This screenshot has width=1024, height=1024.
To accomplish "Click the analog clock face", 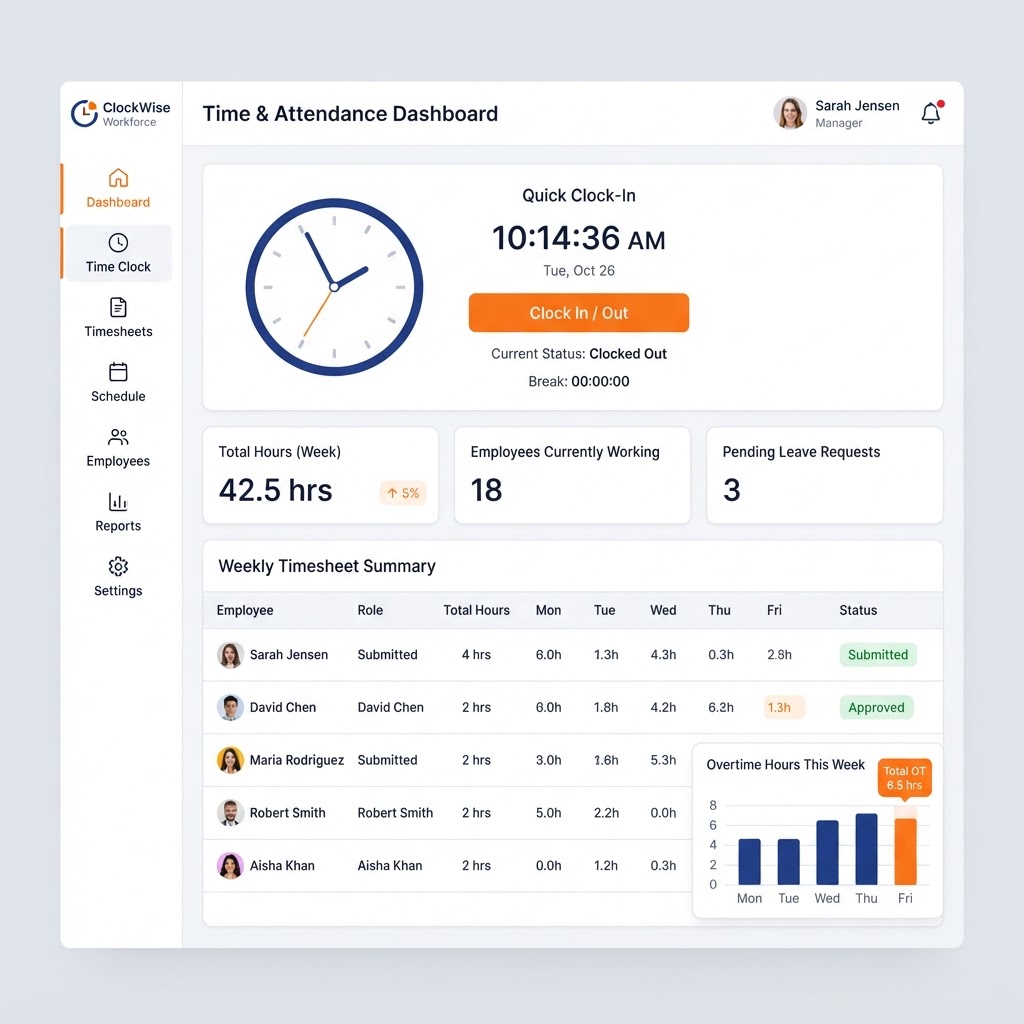I will [334, 287].
